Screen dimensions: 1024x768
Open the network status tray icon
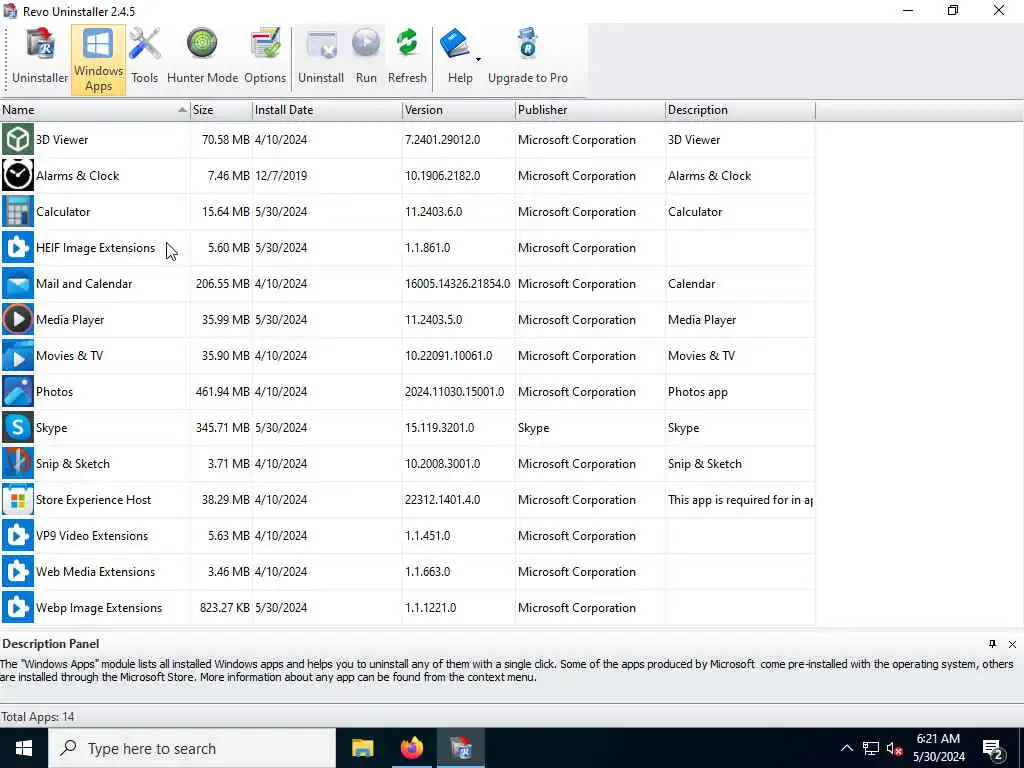coord(871,748)
